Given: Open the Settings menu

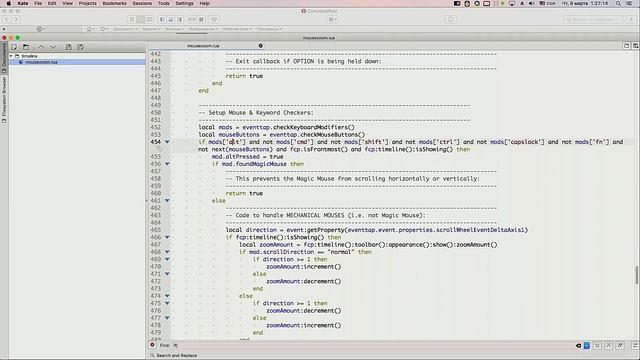Looking at the screenshot, I should 184,3.
